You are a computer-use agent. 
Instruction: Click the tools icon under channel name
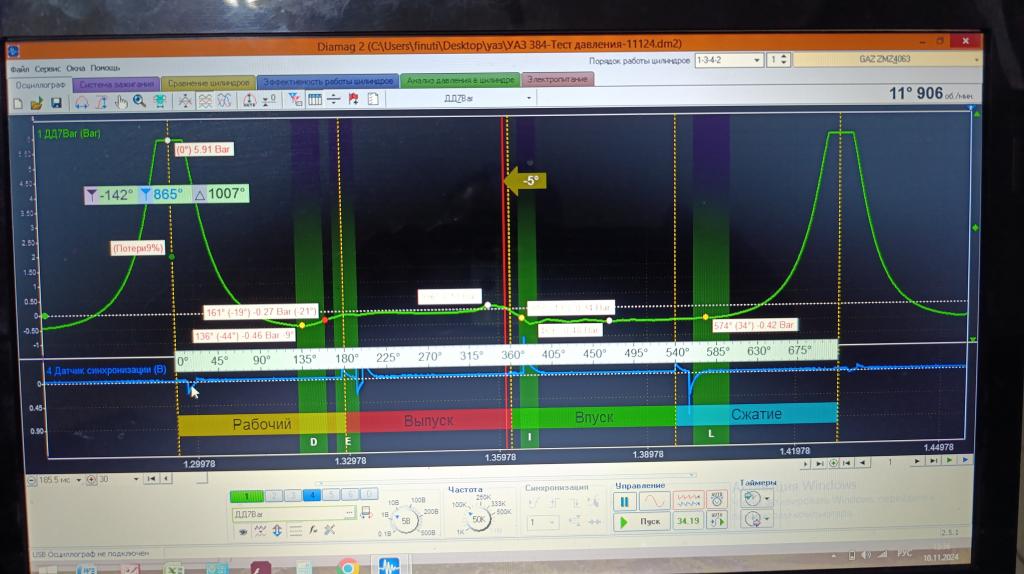pyautogui.click(x=330, y=530)
